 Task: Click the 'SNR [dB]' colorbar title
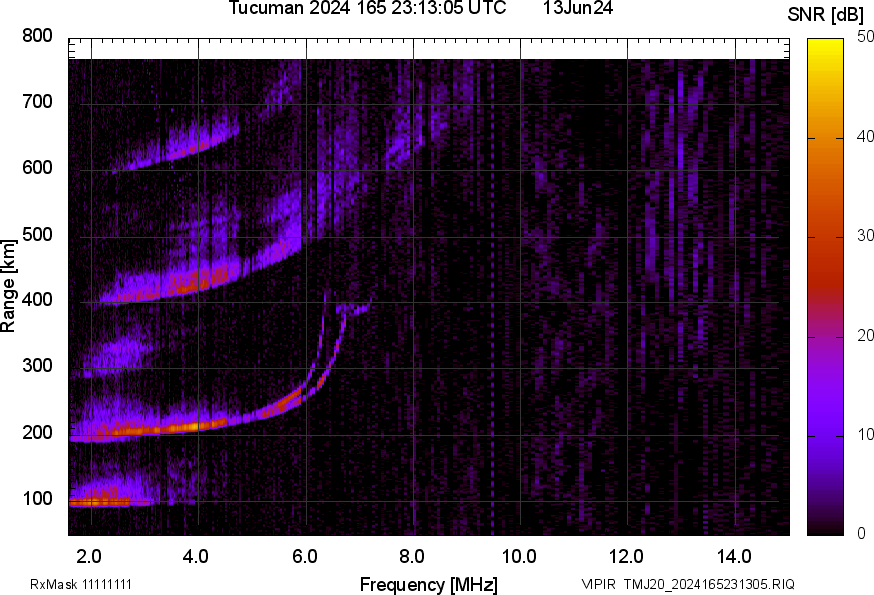(x=826, y=15)
